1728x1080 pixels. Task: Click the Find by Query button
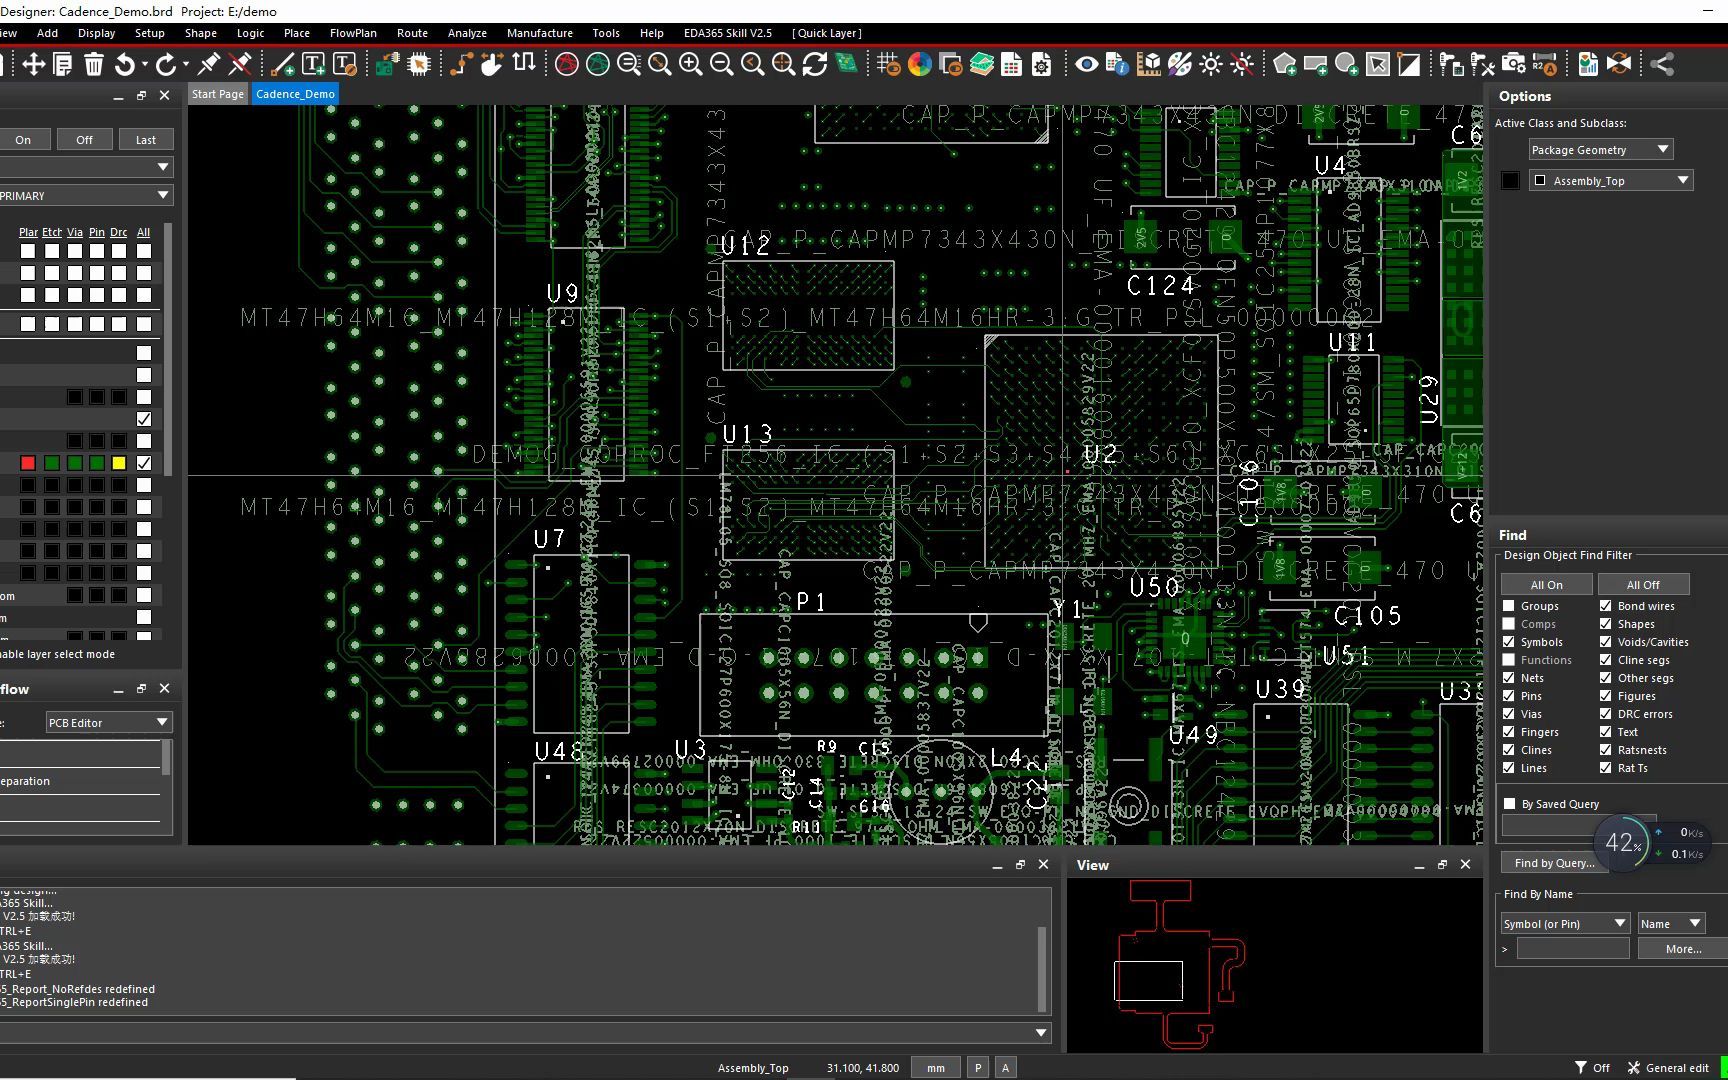click(1553, 863)
